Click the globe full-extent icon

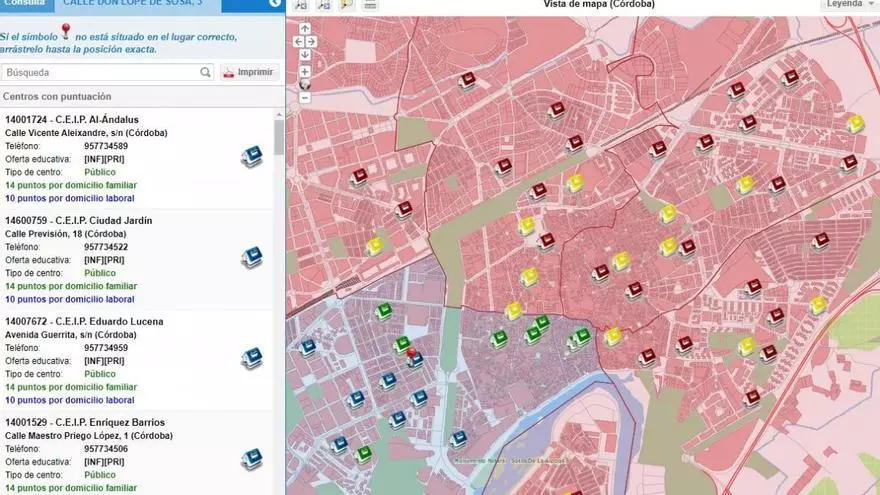tap(305, 84)
